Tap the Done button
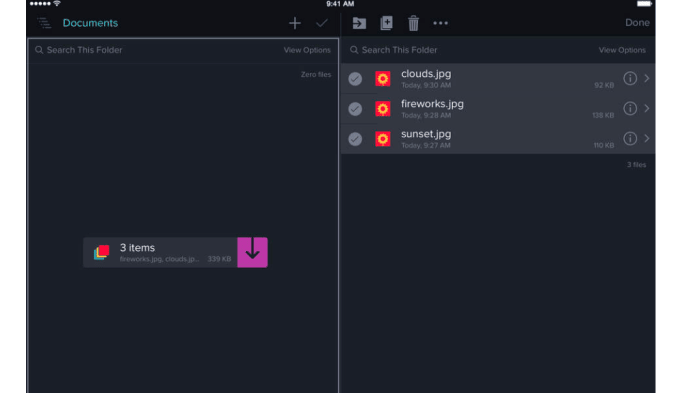 coord(637,23)
